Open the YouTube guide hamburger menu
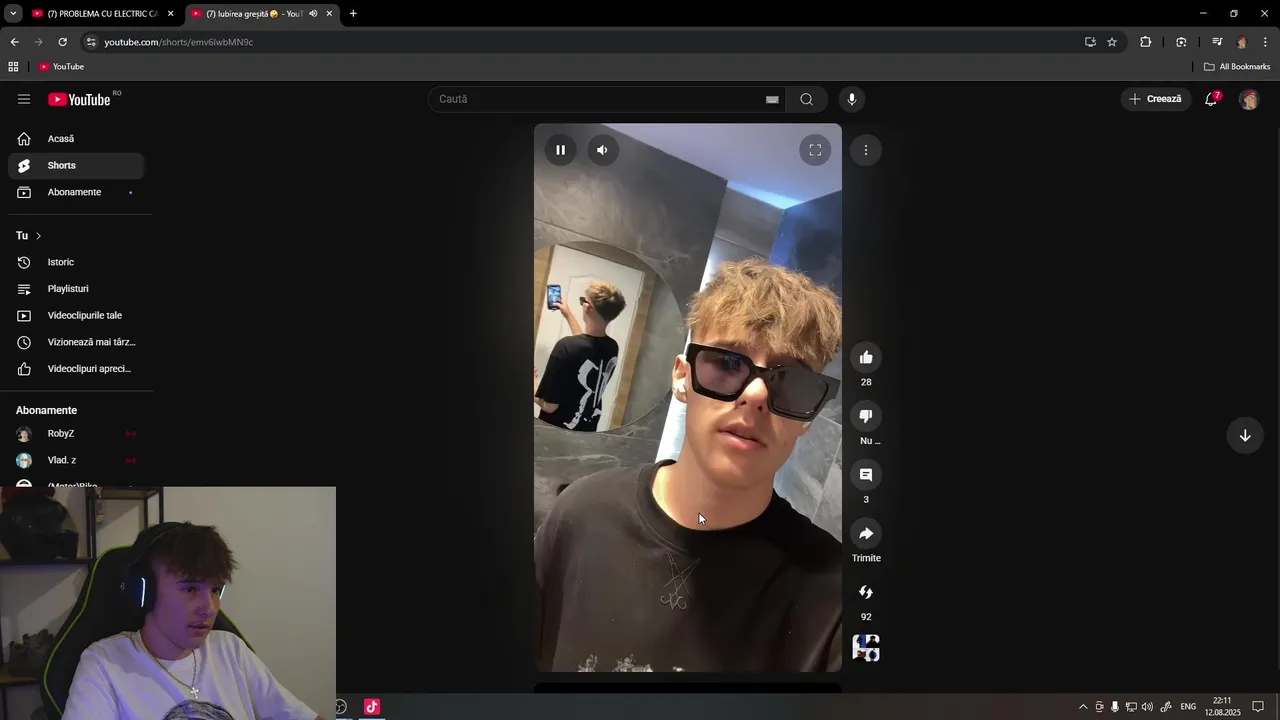The height and width of the screenshot is (720, 1280). click(24, 99)
